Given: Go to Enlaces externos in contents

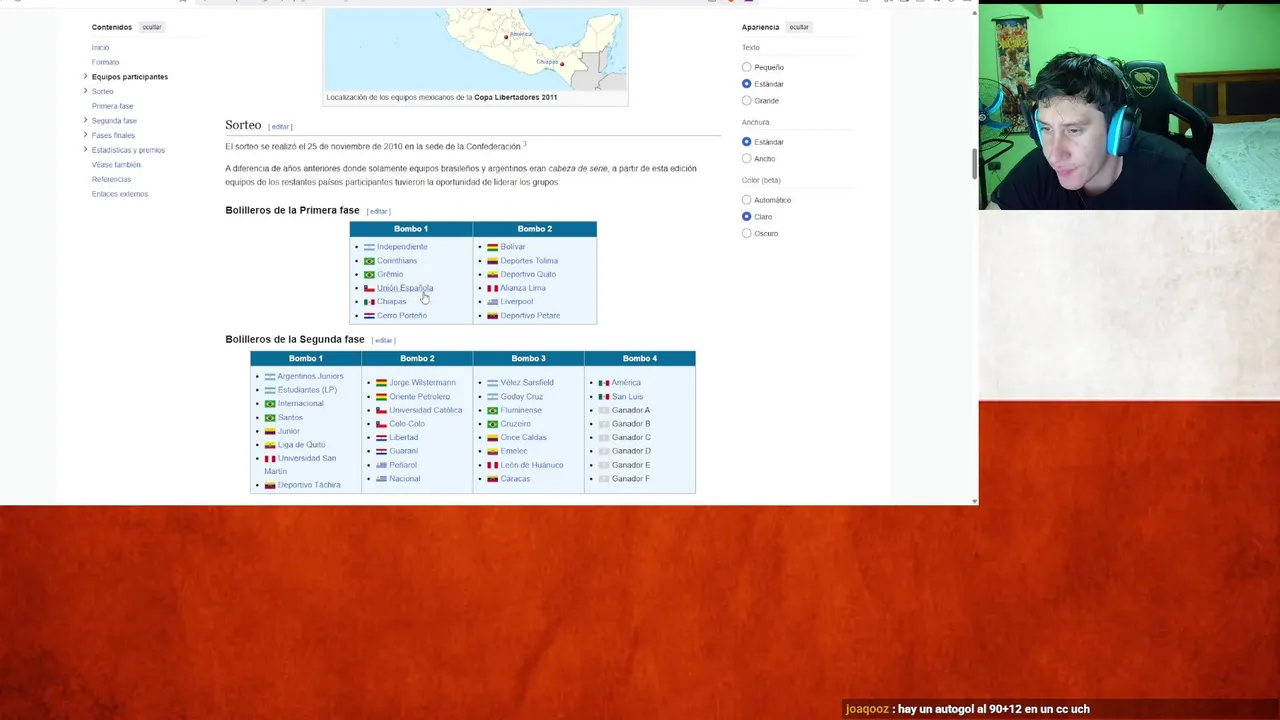Looking at the screenshot, I should [120, 194].
